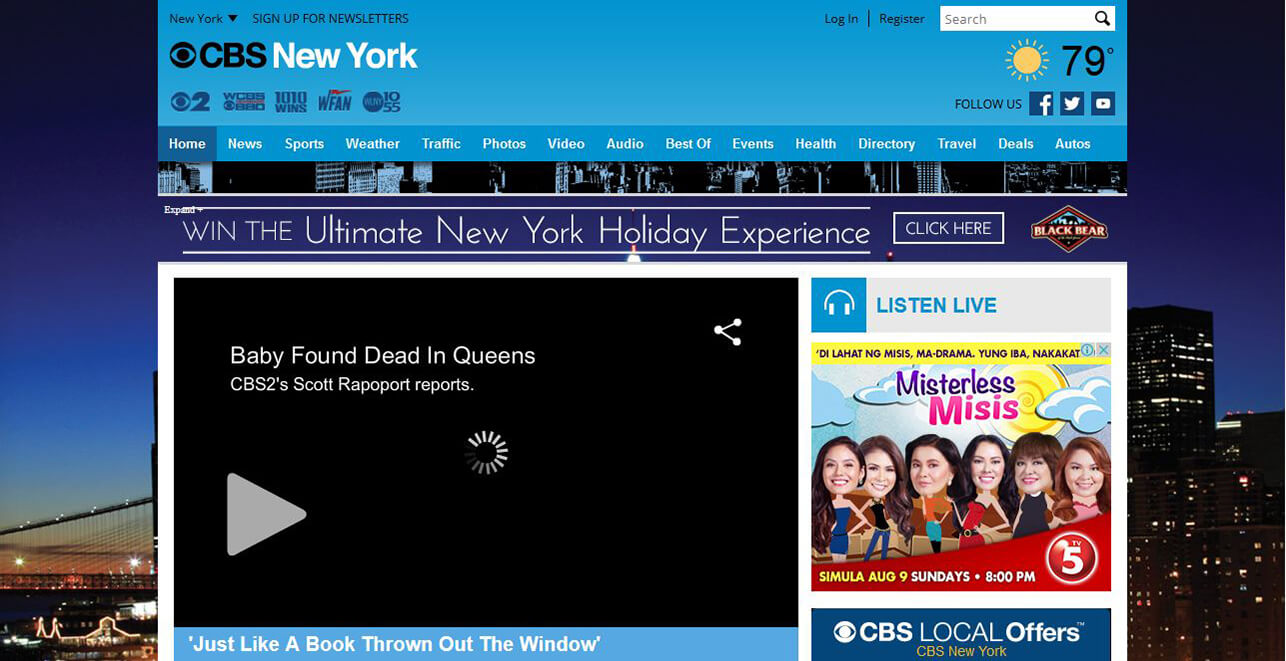Open the WFAN station logo
The width and height of the screenshot is (1286, 661).
[334, 102]
